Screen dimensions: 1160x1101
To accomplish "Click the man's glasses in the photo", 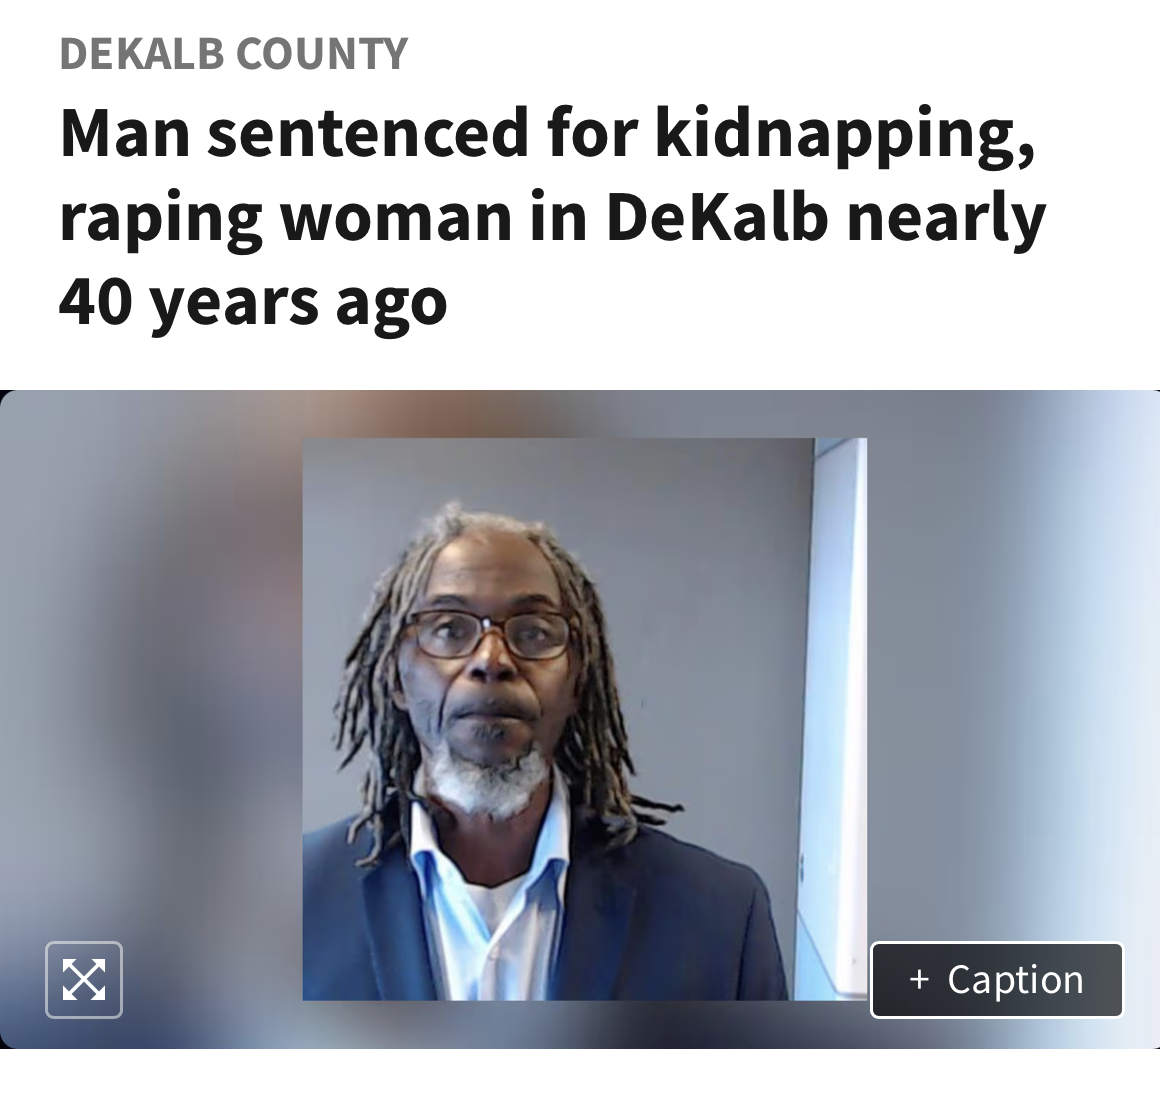I will click(488, 635).
